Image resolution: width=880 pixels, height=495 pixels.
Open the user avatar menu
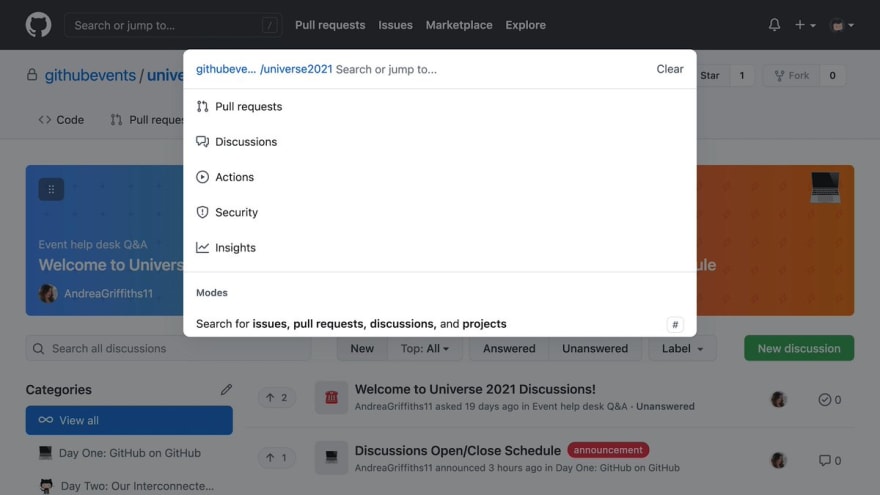[x=841, y=25]
